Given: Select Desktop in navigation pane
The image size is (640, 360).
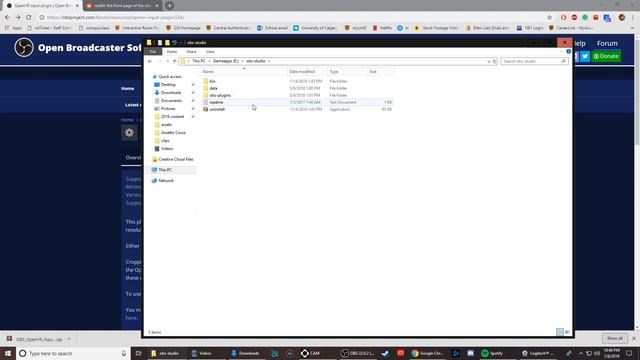Looking at the screenshot, I should pos(168,84).
